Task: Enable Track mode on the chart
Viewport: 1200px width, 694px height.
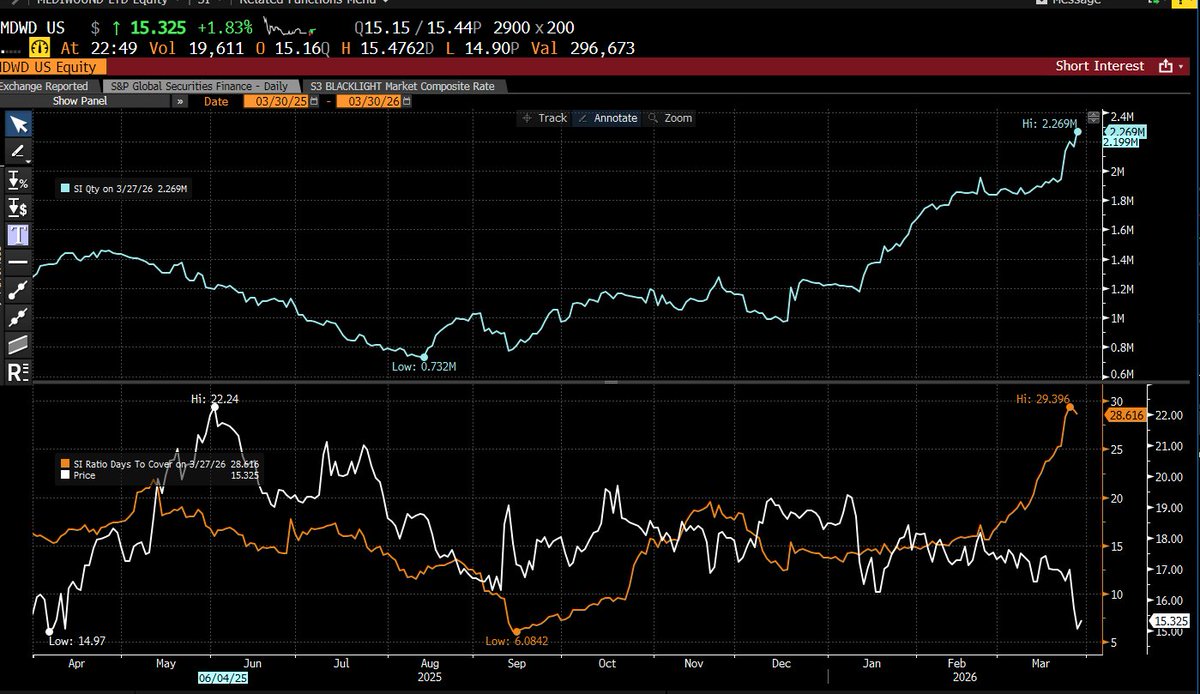Action: pos(544,118)
